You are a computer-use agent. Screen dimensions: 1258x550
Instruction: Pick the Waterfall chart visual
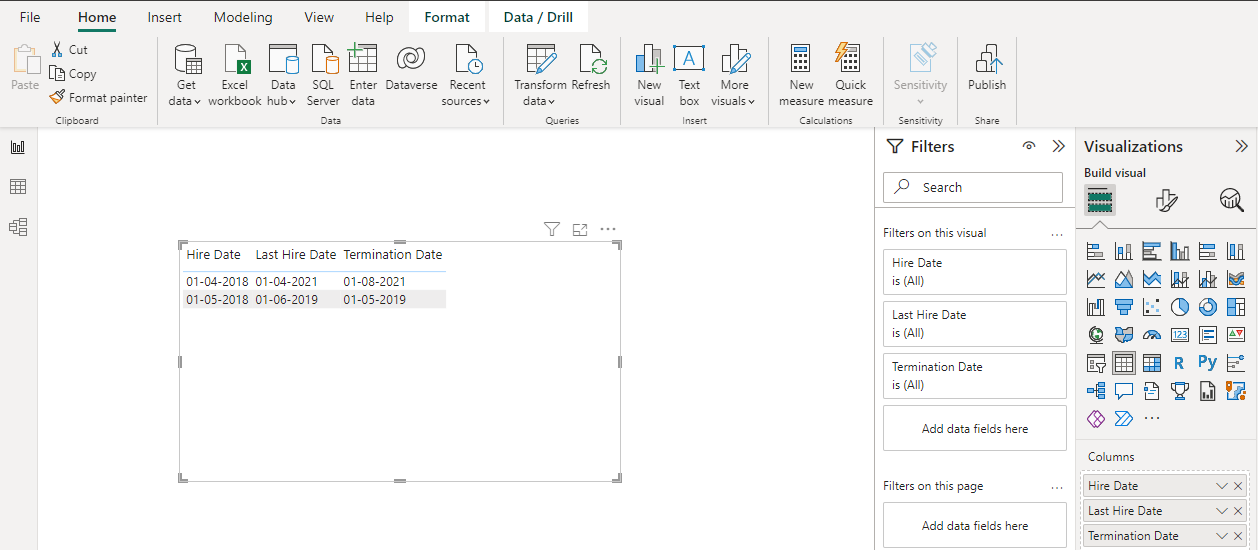point(1095,307)
